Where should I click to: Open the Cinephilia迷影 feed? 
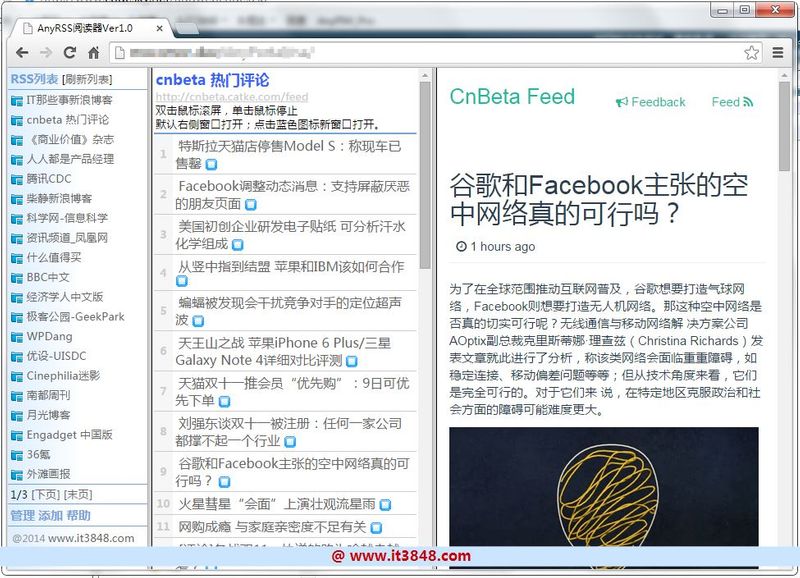click(x=63, y=376)
